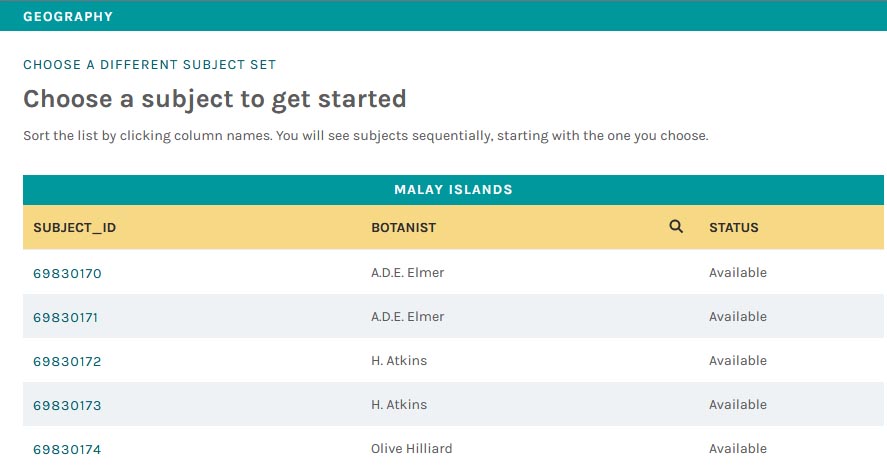Viewport: 887px width, 466px height.
Task: Click the botanist search magnifier icon
Action: pos(675,227)
